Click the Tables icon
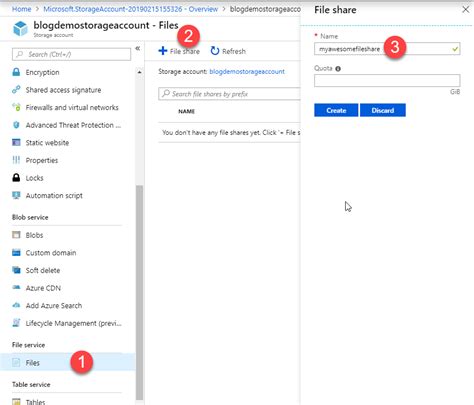Screen dimensions: 474x405 16,402
